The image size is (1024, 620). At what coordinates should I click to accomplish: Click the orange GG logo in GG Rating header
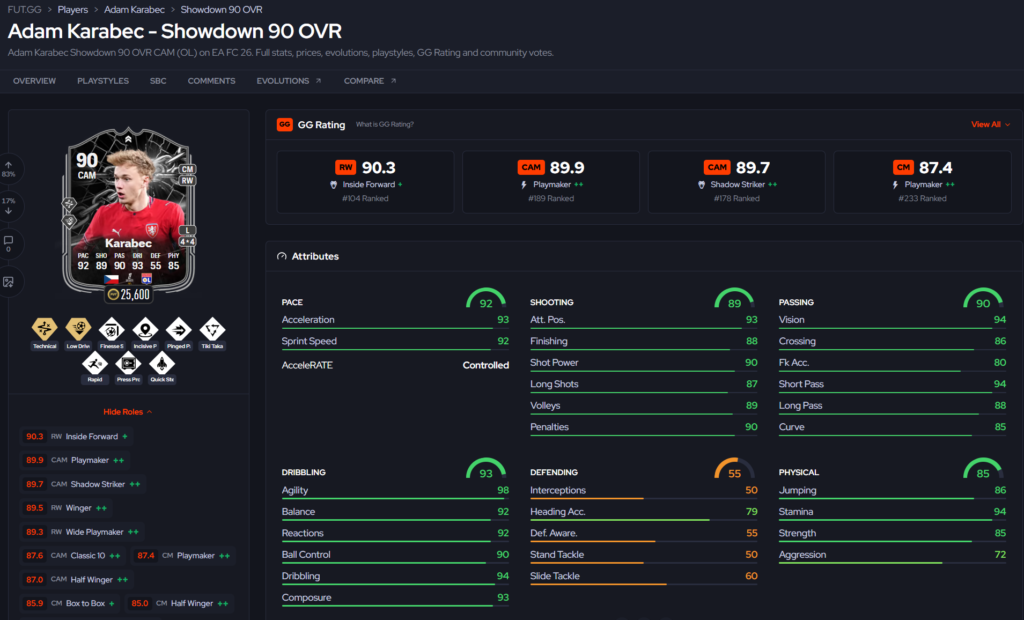[285, 124]
